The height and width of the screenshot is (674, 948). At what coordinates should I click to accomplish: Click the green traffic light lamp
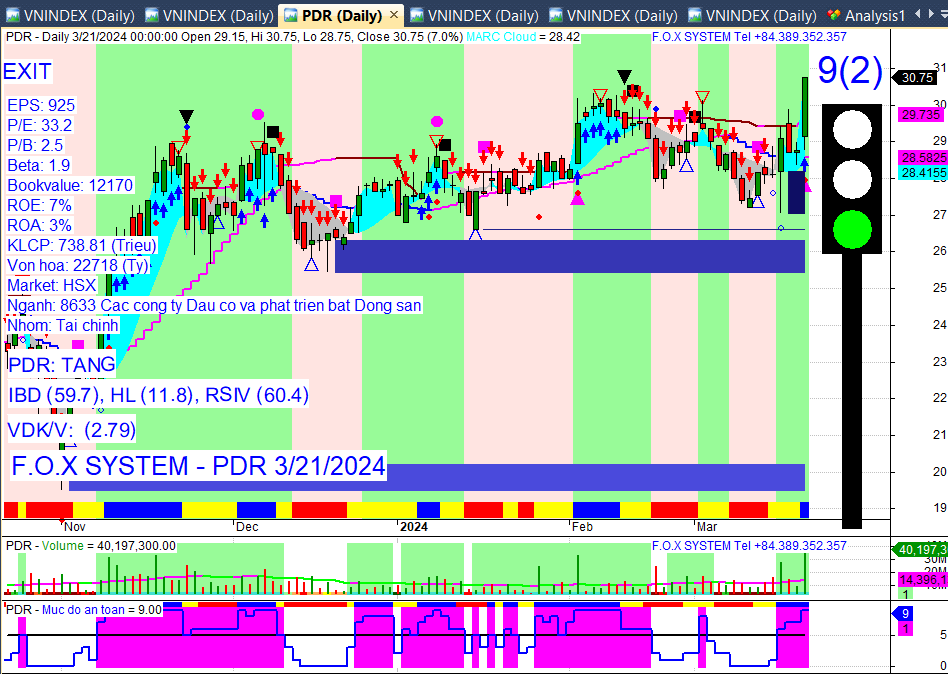tap(851, 229)
